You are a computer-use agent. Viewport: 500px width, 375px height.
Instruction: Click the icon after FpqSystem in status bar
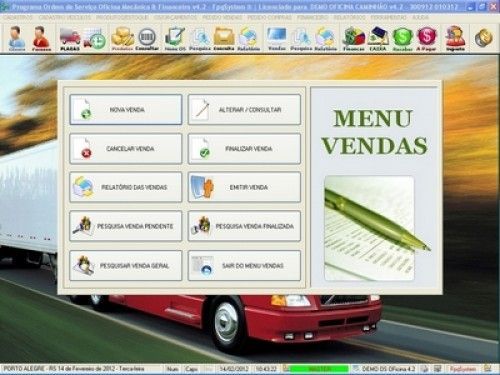pos(488,368)
